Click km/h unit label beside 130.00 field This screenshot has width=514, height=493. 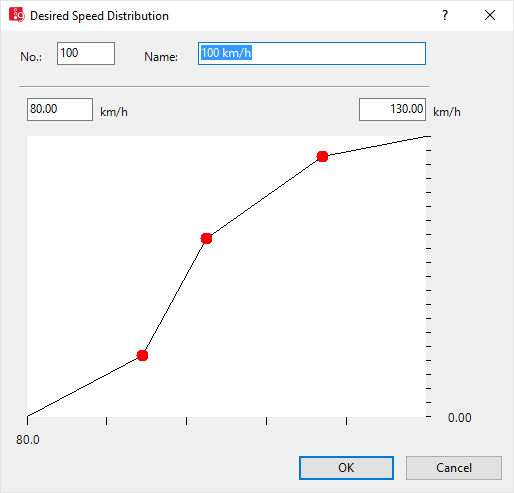(447, 112)
